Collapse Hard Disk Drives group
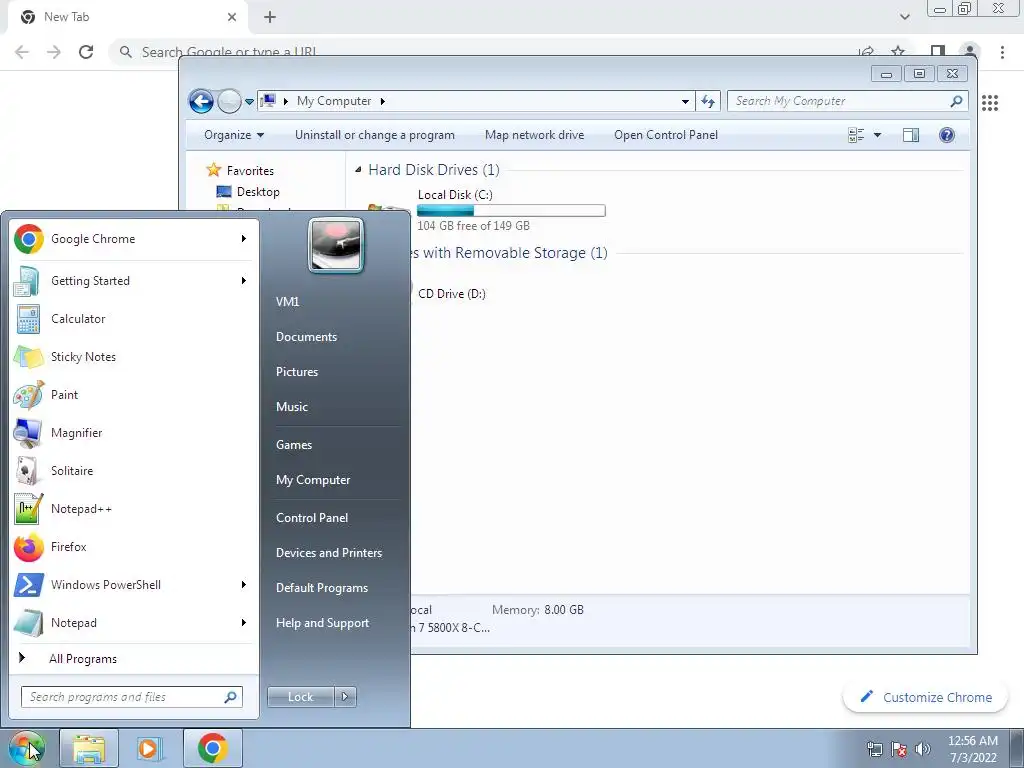1024x768 pixels. 358,170
